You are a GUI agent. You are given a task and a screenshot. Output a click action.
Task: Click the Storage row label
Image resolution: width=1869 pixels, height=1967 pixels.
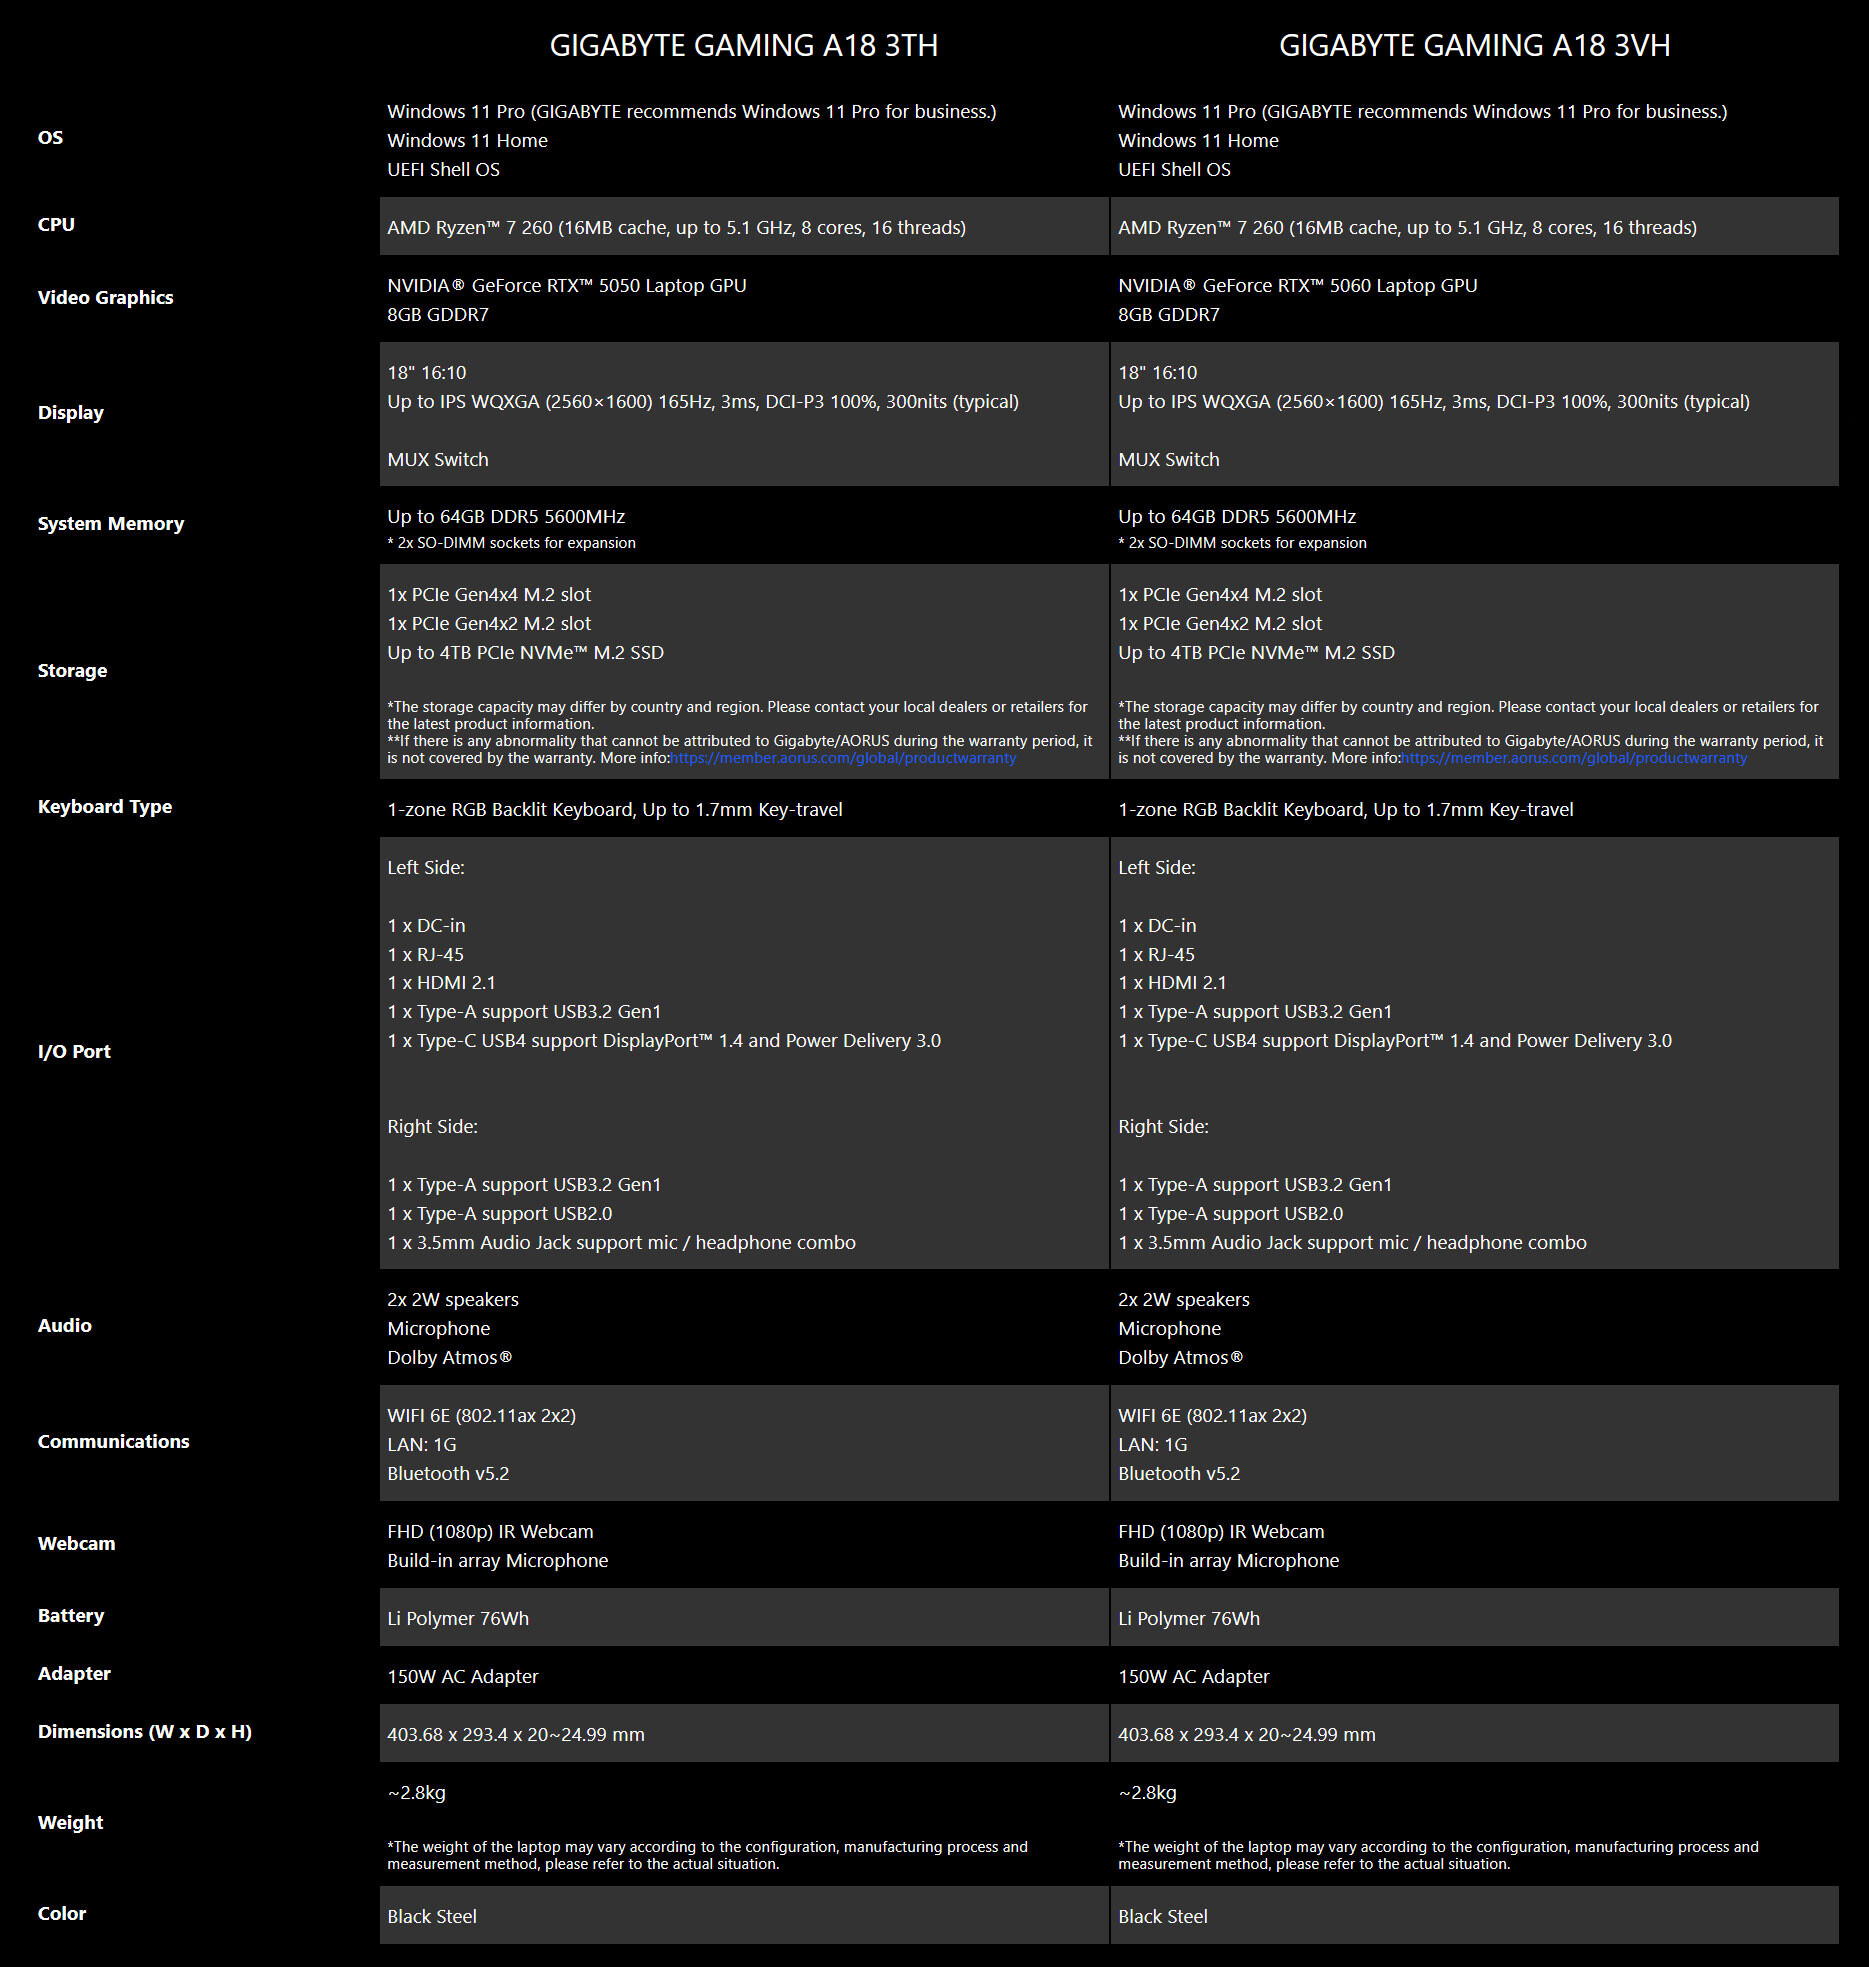(72, 671)
